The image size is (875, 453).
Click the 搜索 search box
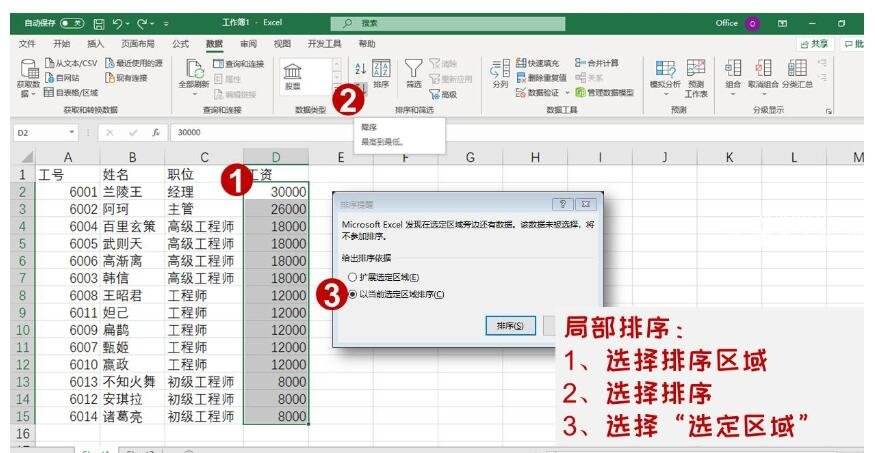click(448, 23)
